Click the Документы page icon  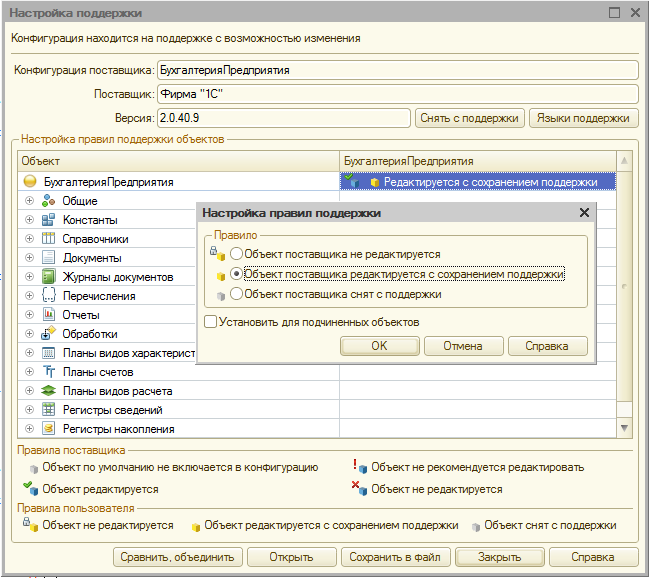(x=49, y=257)
